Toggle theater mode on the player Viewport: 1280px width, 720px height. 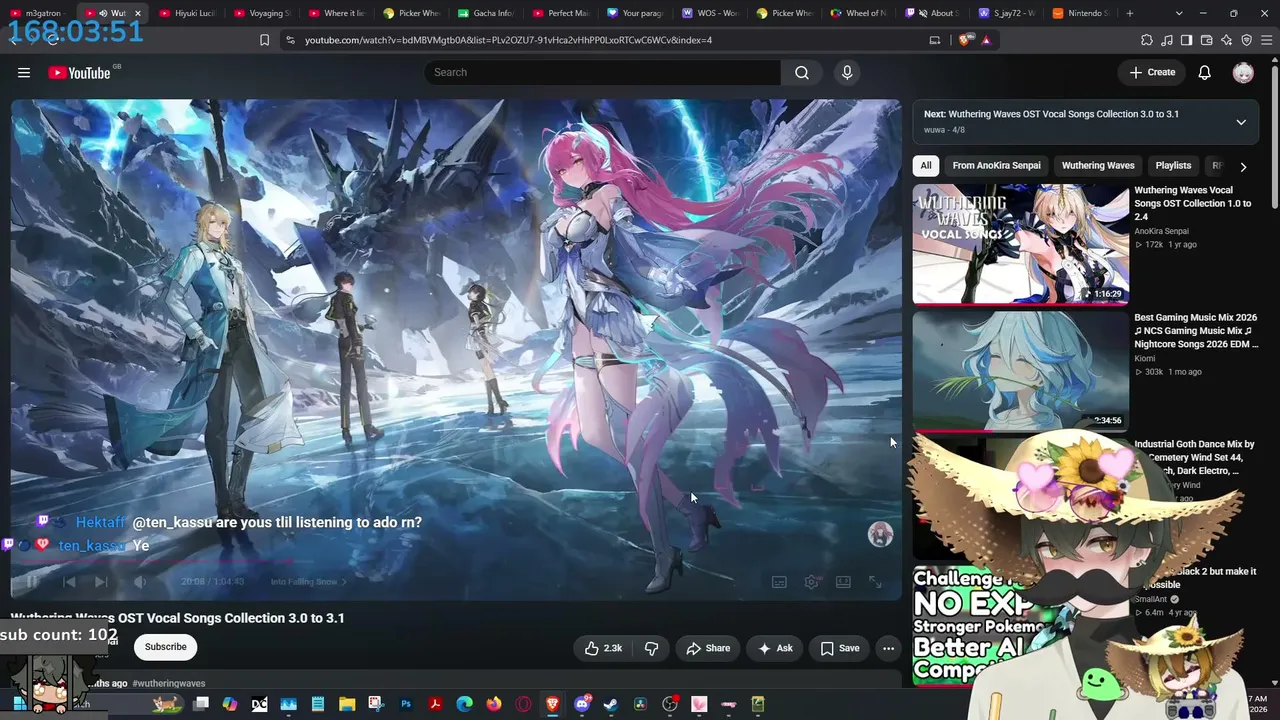[843, 581]
